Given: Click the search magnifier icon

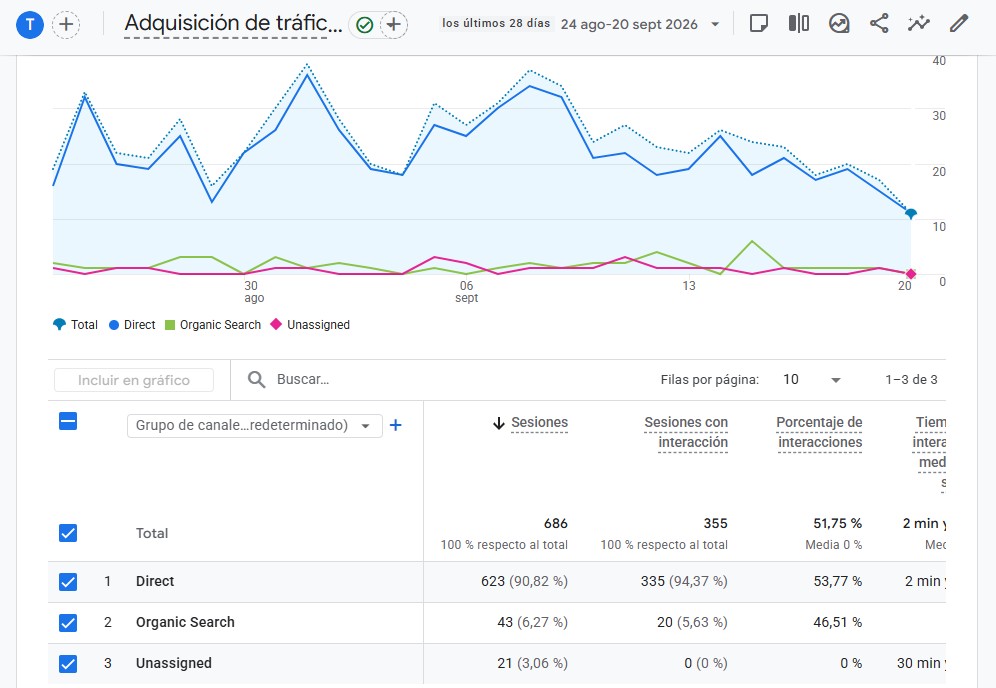Looking at the screenshot, I should [x=256, y=379].
